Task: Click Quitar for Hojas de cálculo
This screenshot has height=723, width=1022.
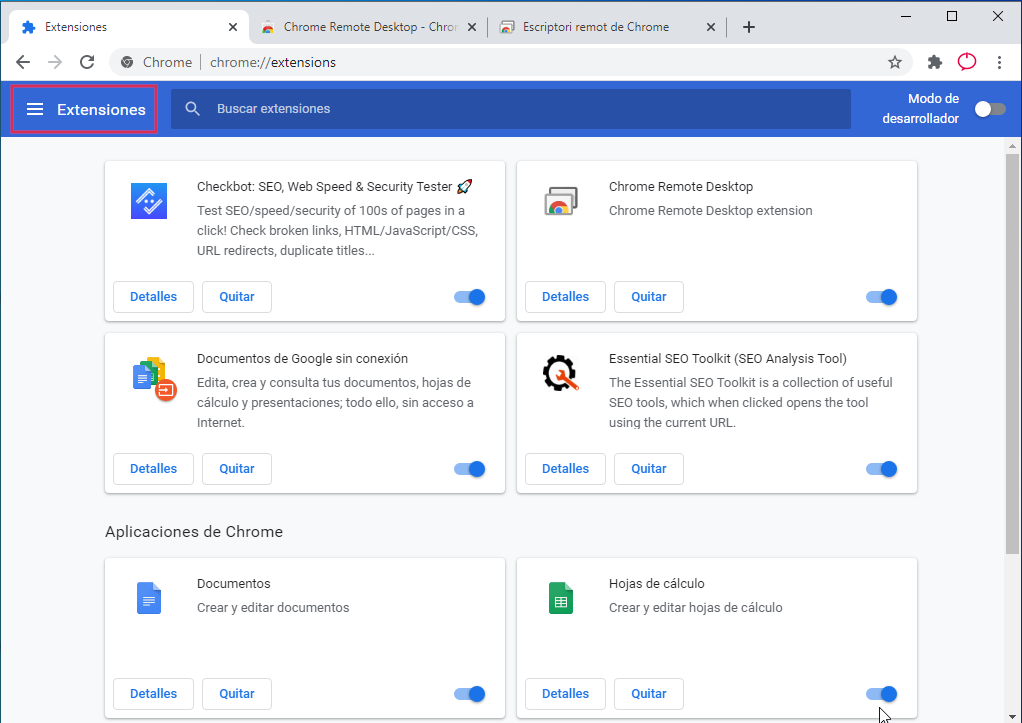Action: pos(649,694)
